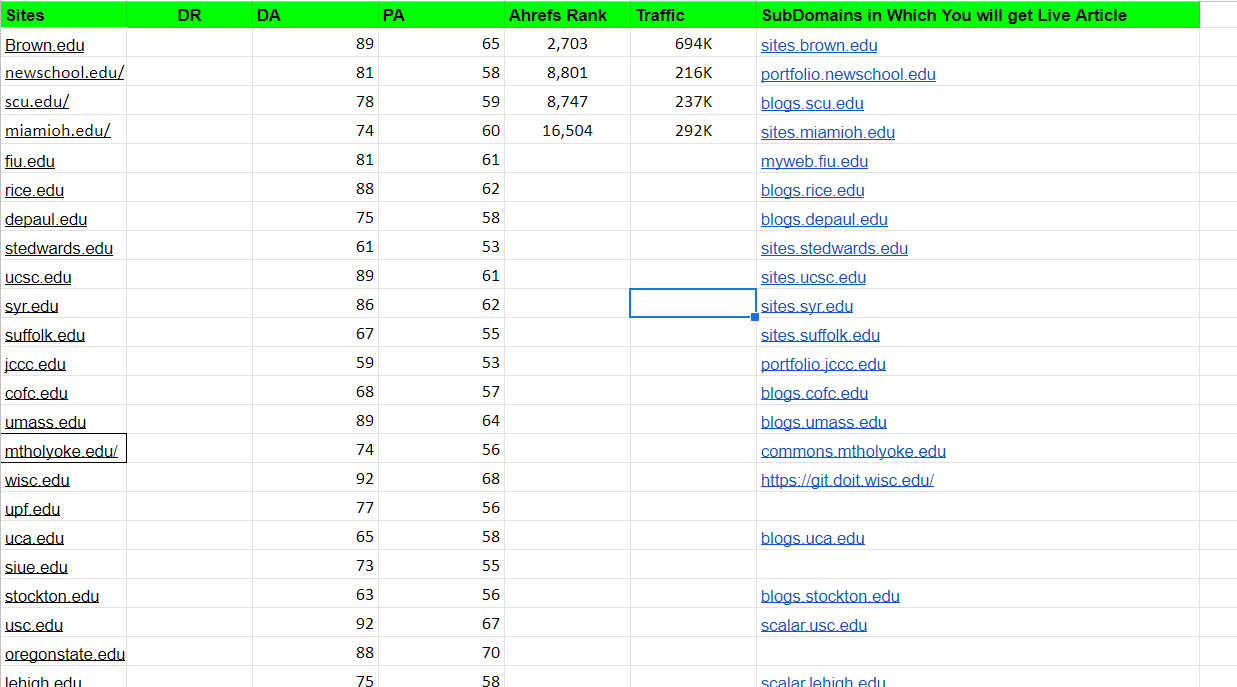Image resolution: width=1237 pixels, height=687 pixels.
Task: Select the stockton.edu cell
Action: [64, 596]
